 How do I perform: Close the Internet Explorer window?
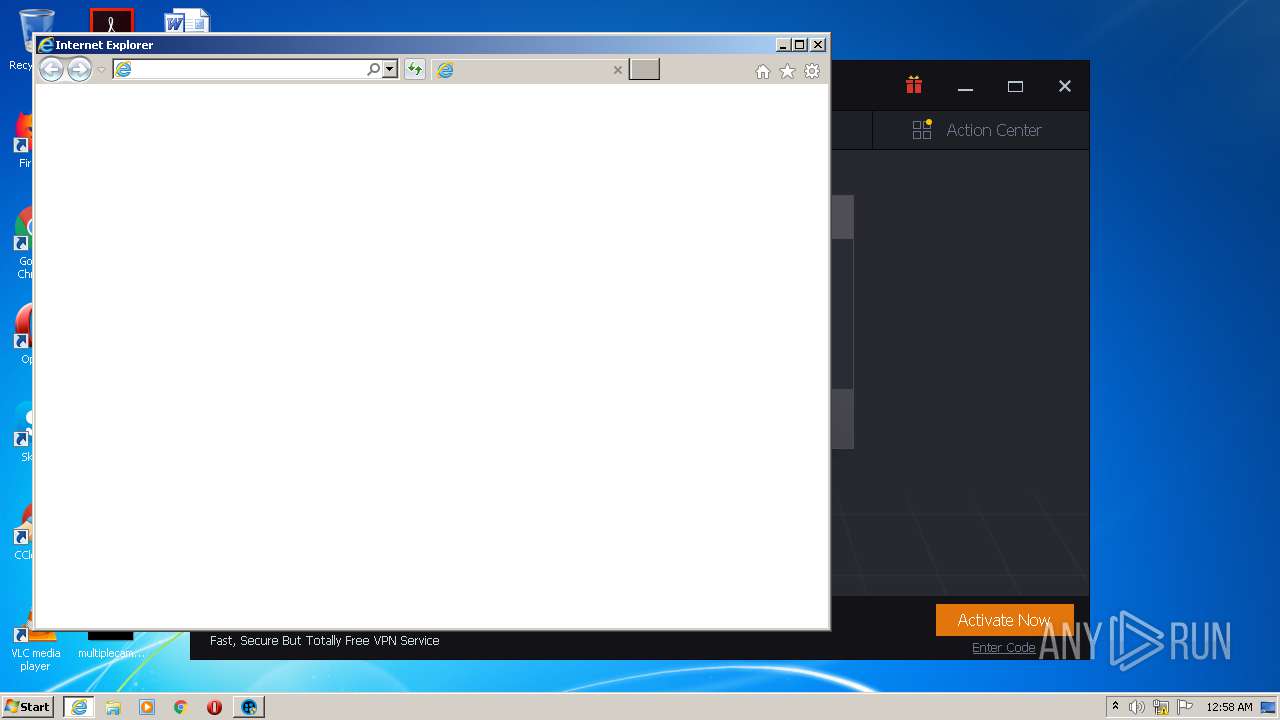click(x=818, y=45)
